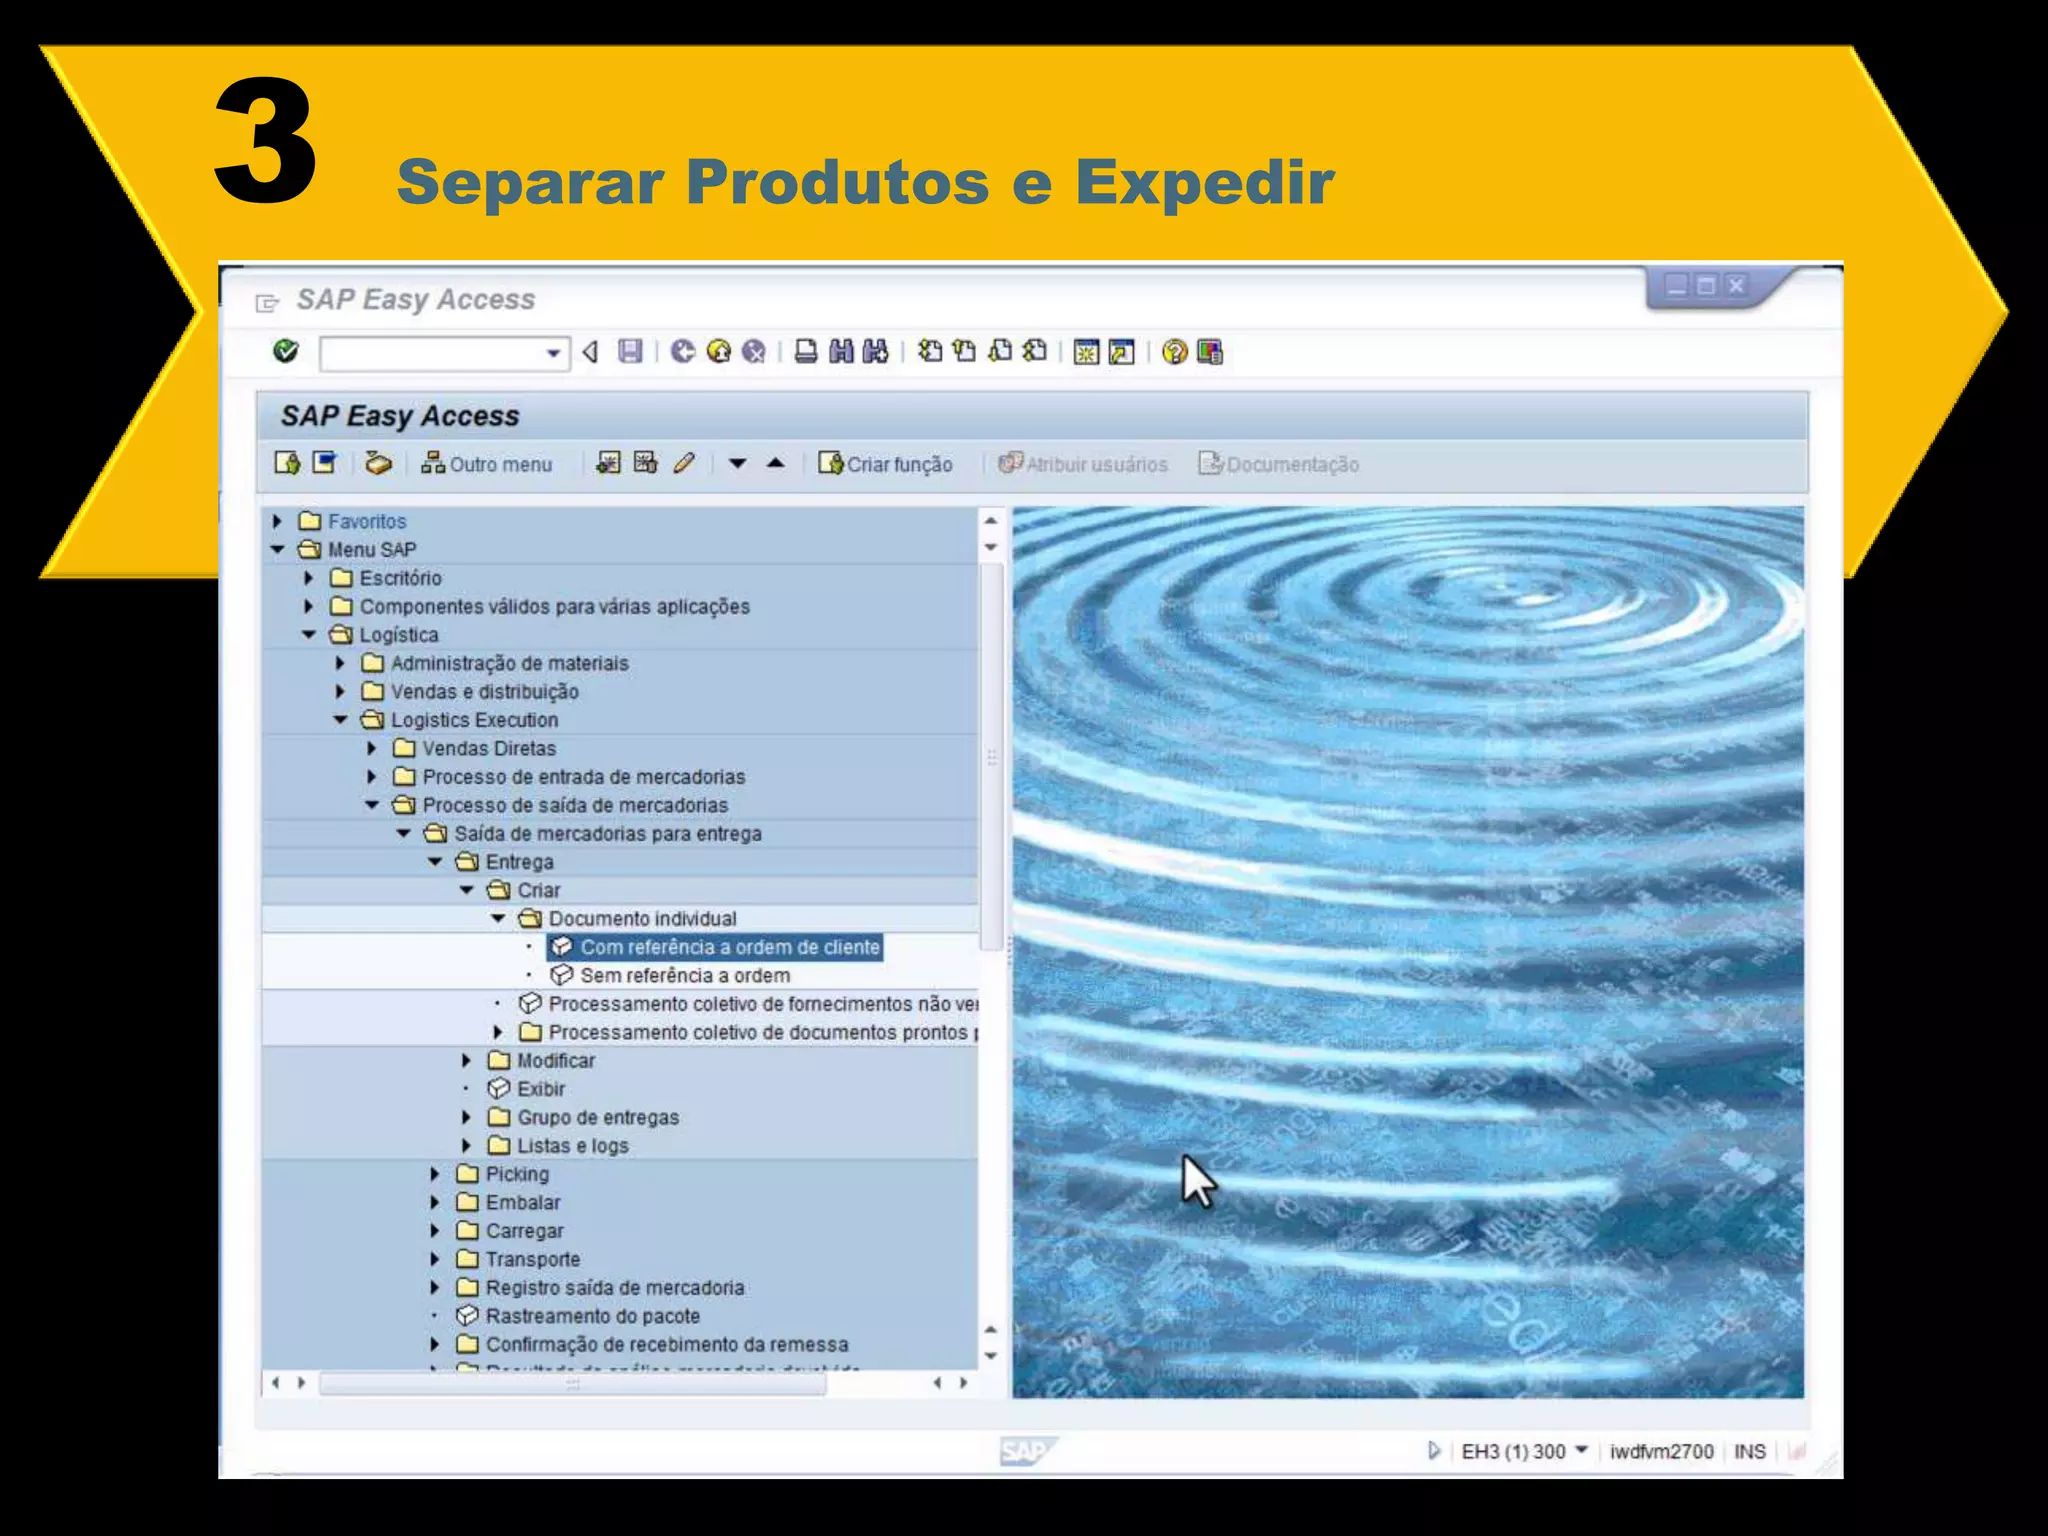Image resolution: width=2048 pixels, height=1536 pixels.
Task: Click the Move Favorites Up arrow
Action: click(x=776, y=463)
